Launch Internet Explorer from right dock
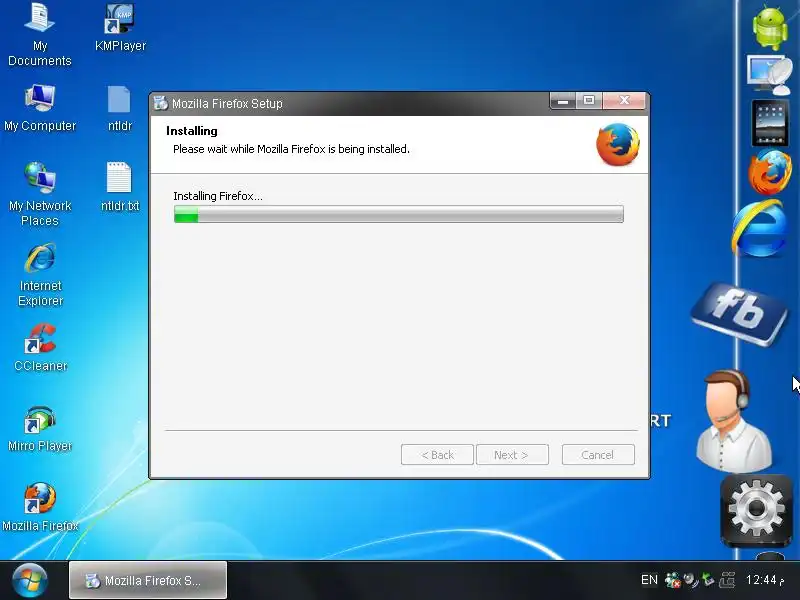The image size is (800, 600). point(760,228)
